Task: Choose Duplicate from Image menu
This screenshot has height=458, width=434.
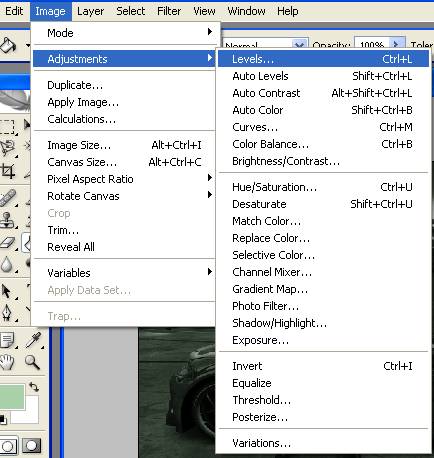Action: coord(124,85)
